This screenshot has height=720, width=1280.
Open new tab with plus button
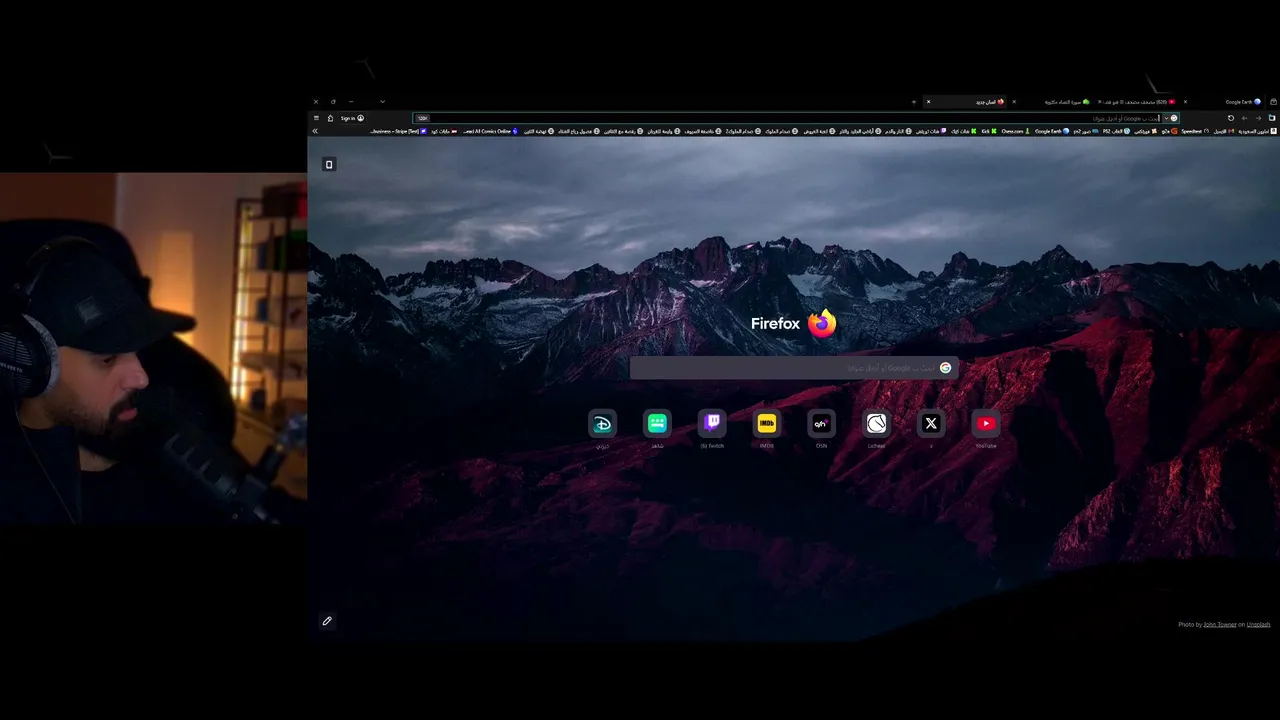pos(913,102)
